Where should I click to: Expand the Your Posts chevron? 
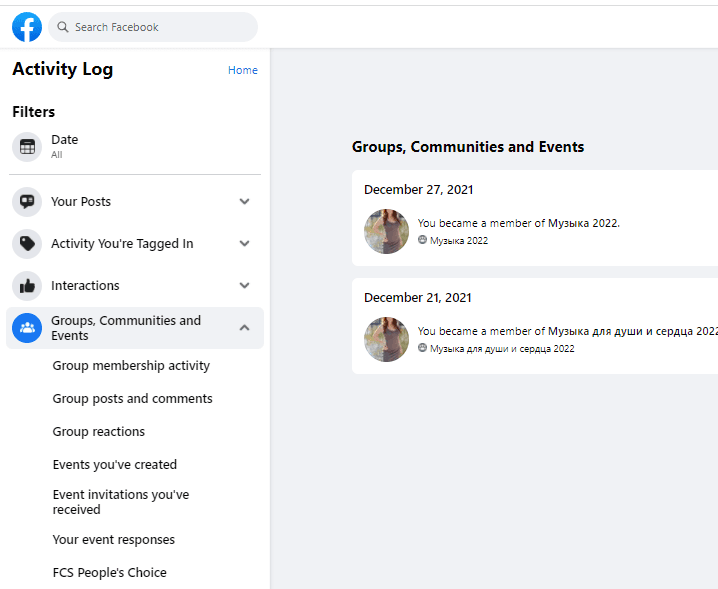coord(245,202)
